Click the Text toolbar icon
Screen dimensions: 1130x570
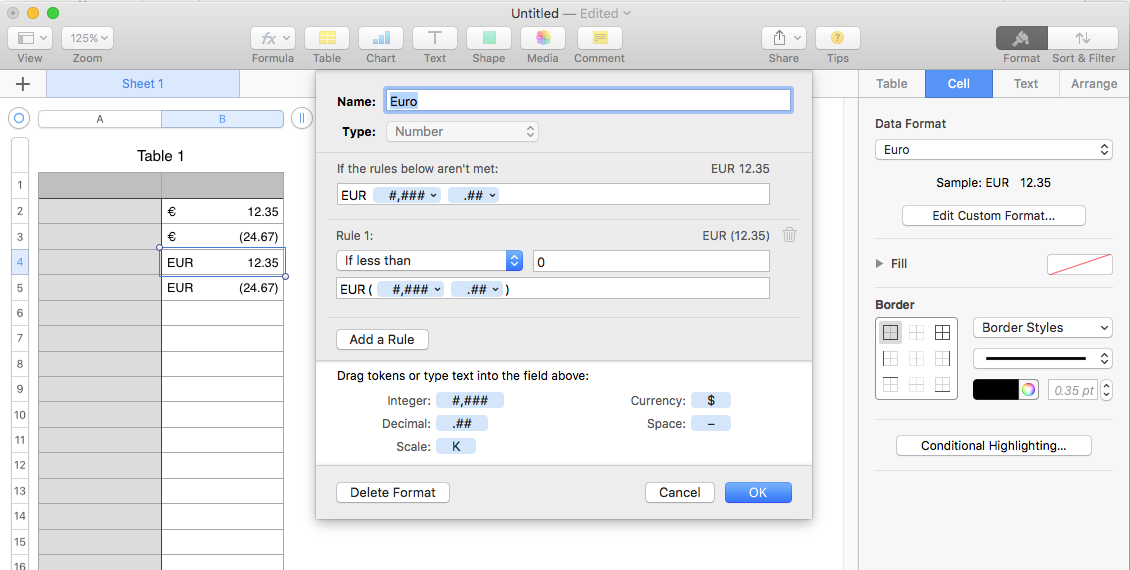click(x=435, y=38)
